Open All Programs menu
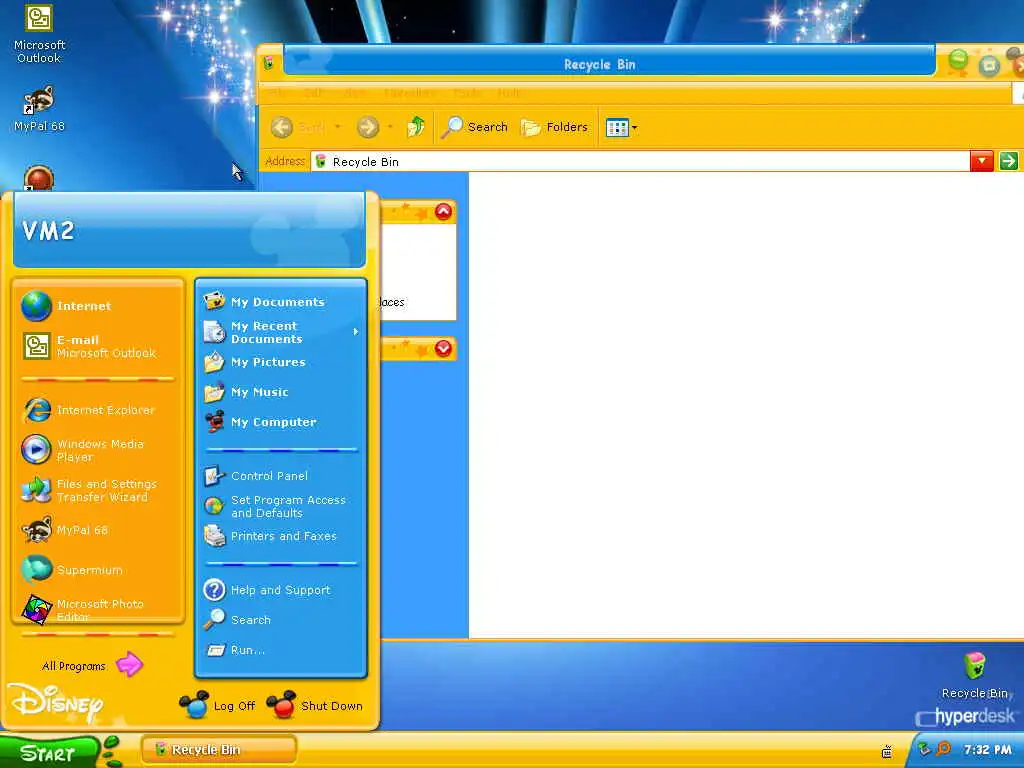 [x=91, y=665]
